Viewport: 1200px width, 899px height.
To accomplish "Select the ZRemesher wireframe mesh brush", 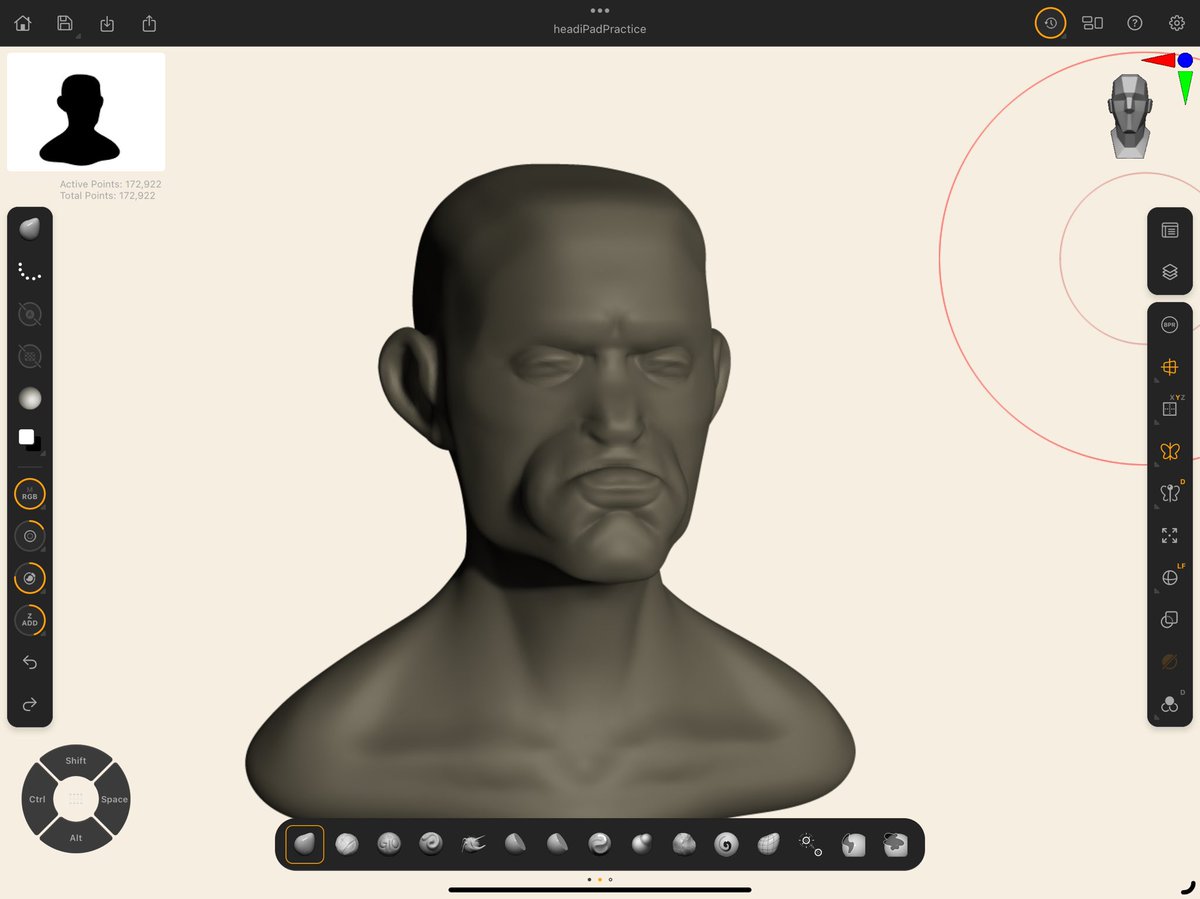I will (768, 845).
